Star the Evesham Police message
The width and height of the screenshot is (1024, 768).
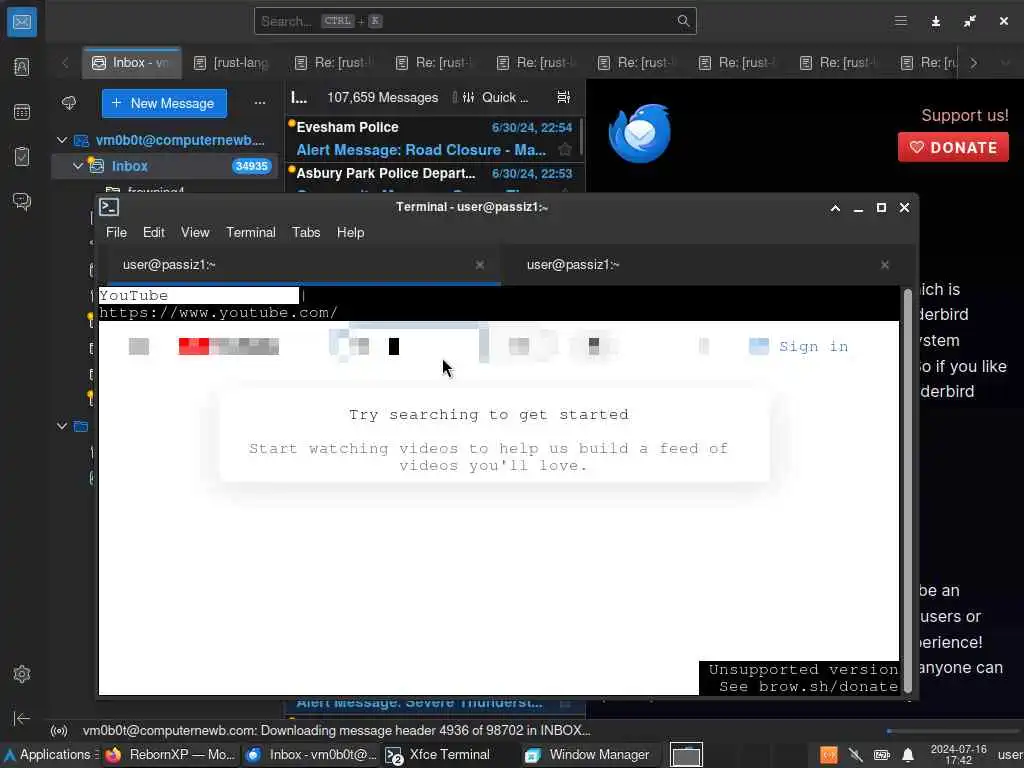pyautogui.click(x=565, y=150)
